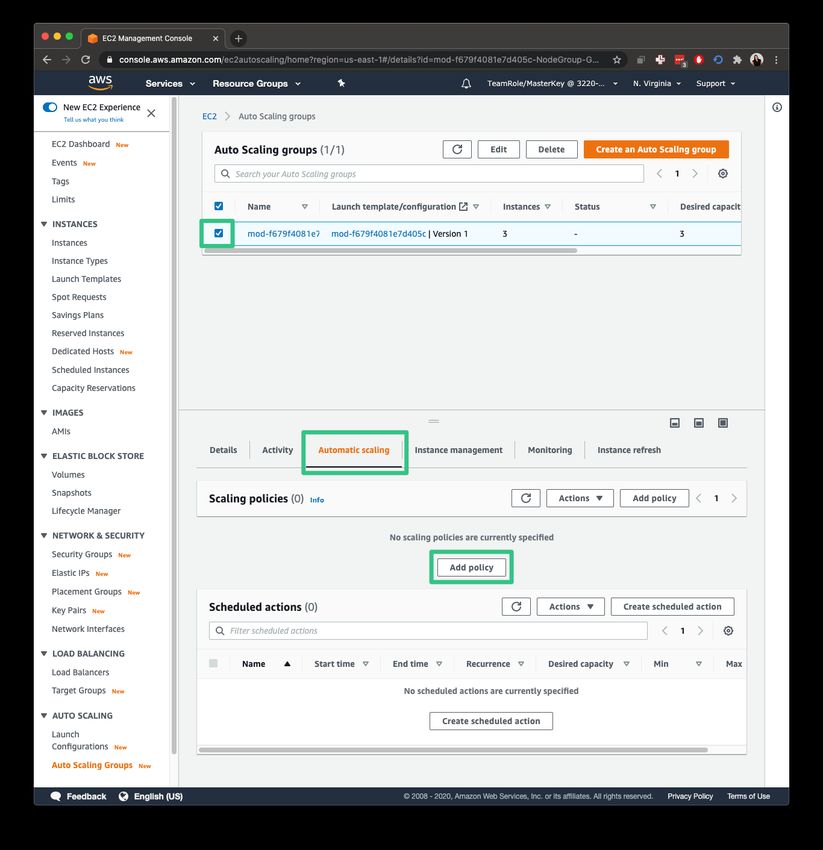
Task: Collapse the INSTANCES sidebar section
Action: pyautogui.click(x=44, y=224)
